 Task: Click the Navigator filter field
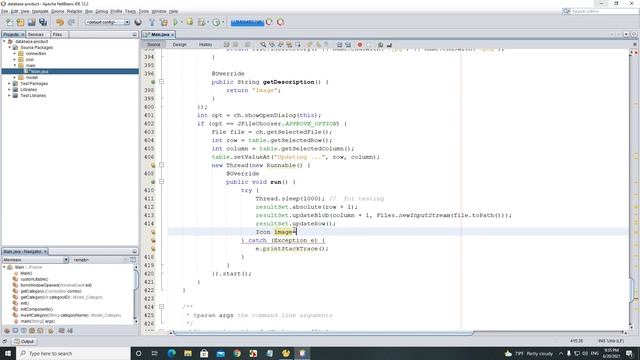point(97,260)
